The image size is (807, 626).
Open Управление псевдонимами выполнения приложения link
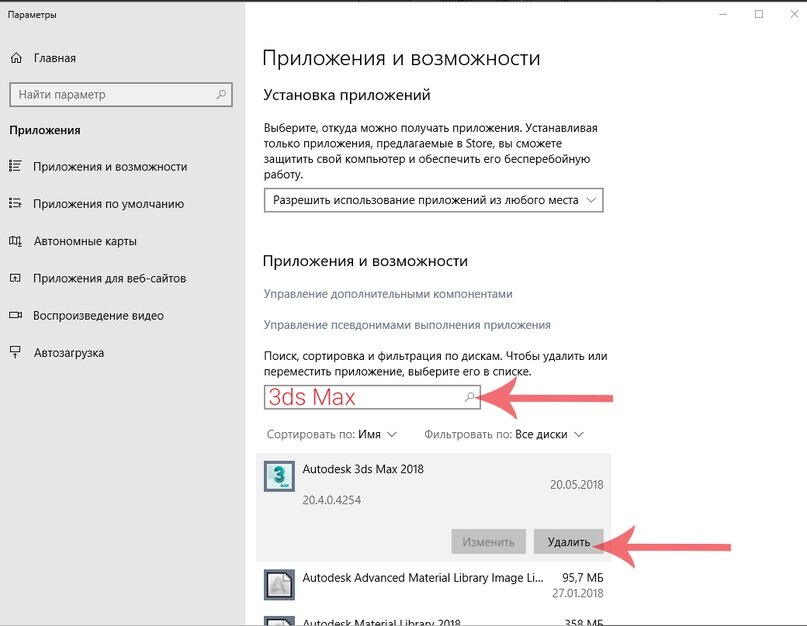click(x=407, y=325)
